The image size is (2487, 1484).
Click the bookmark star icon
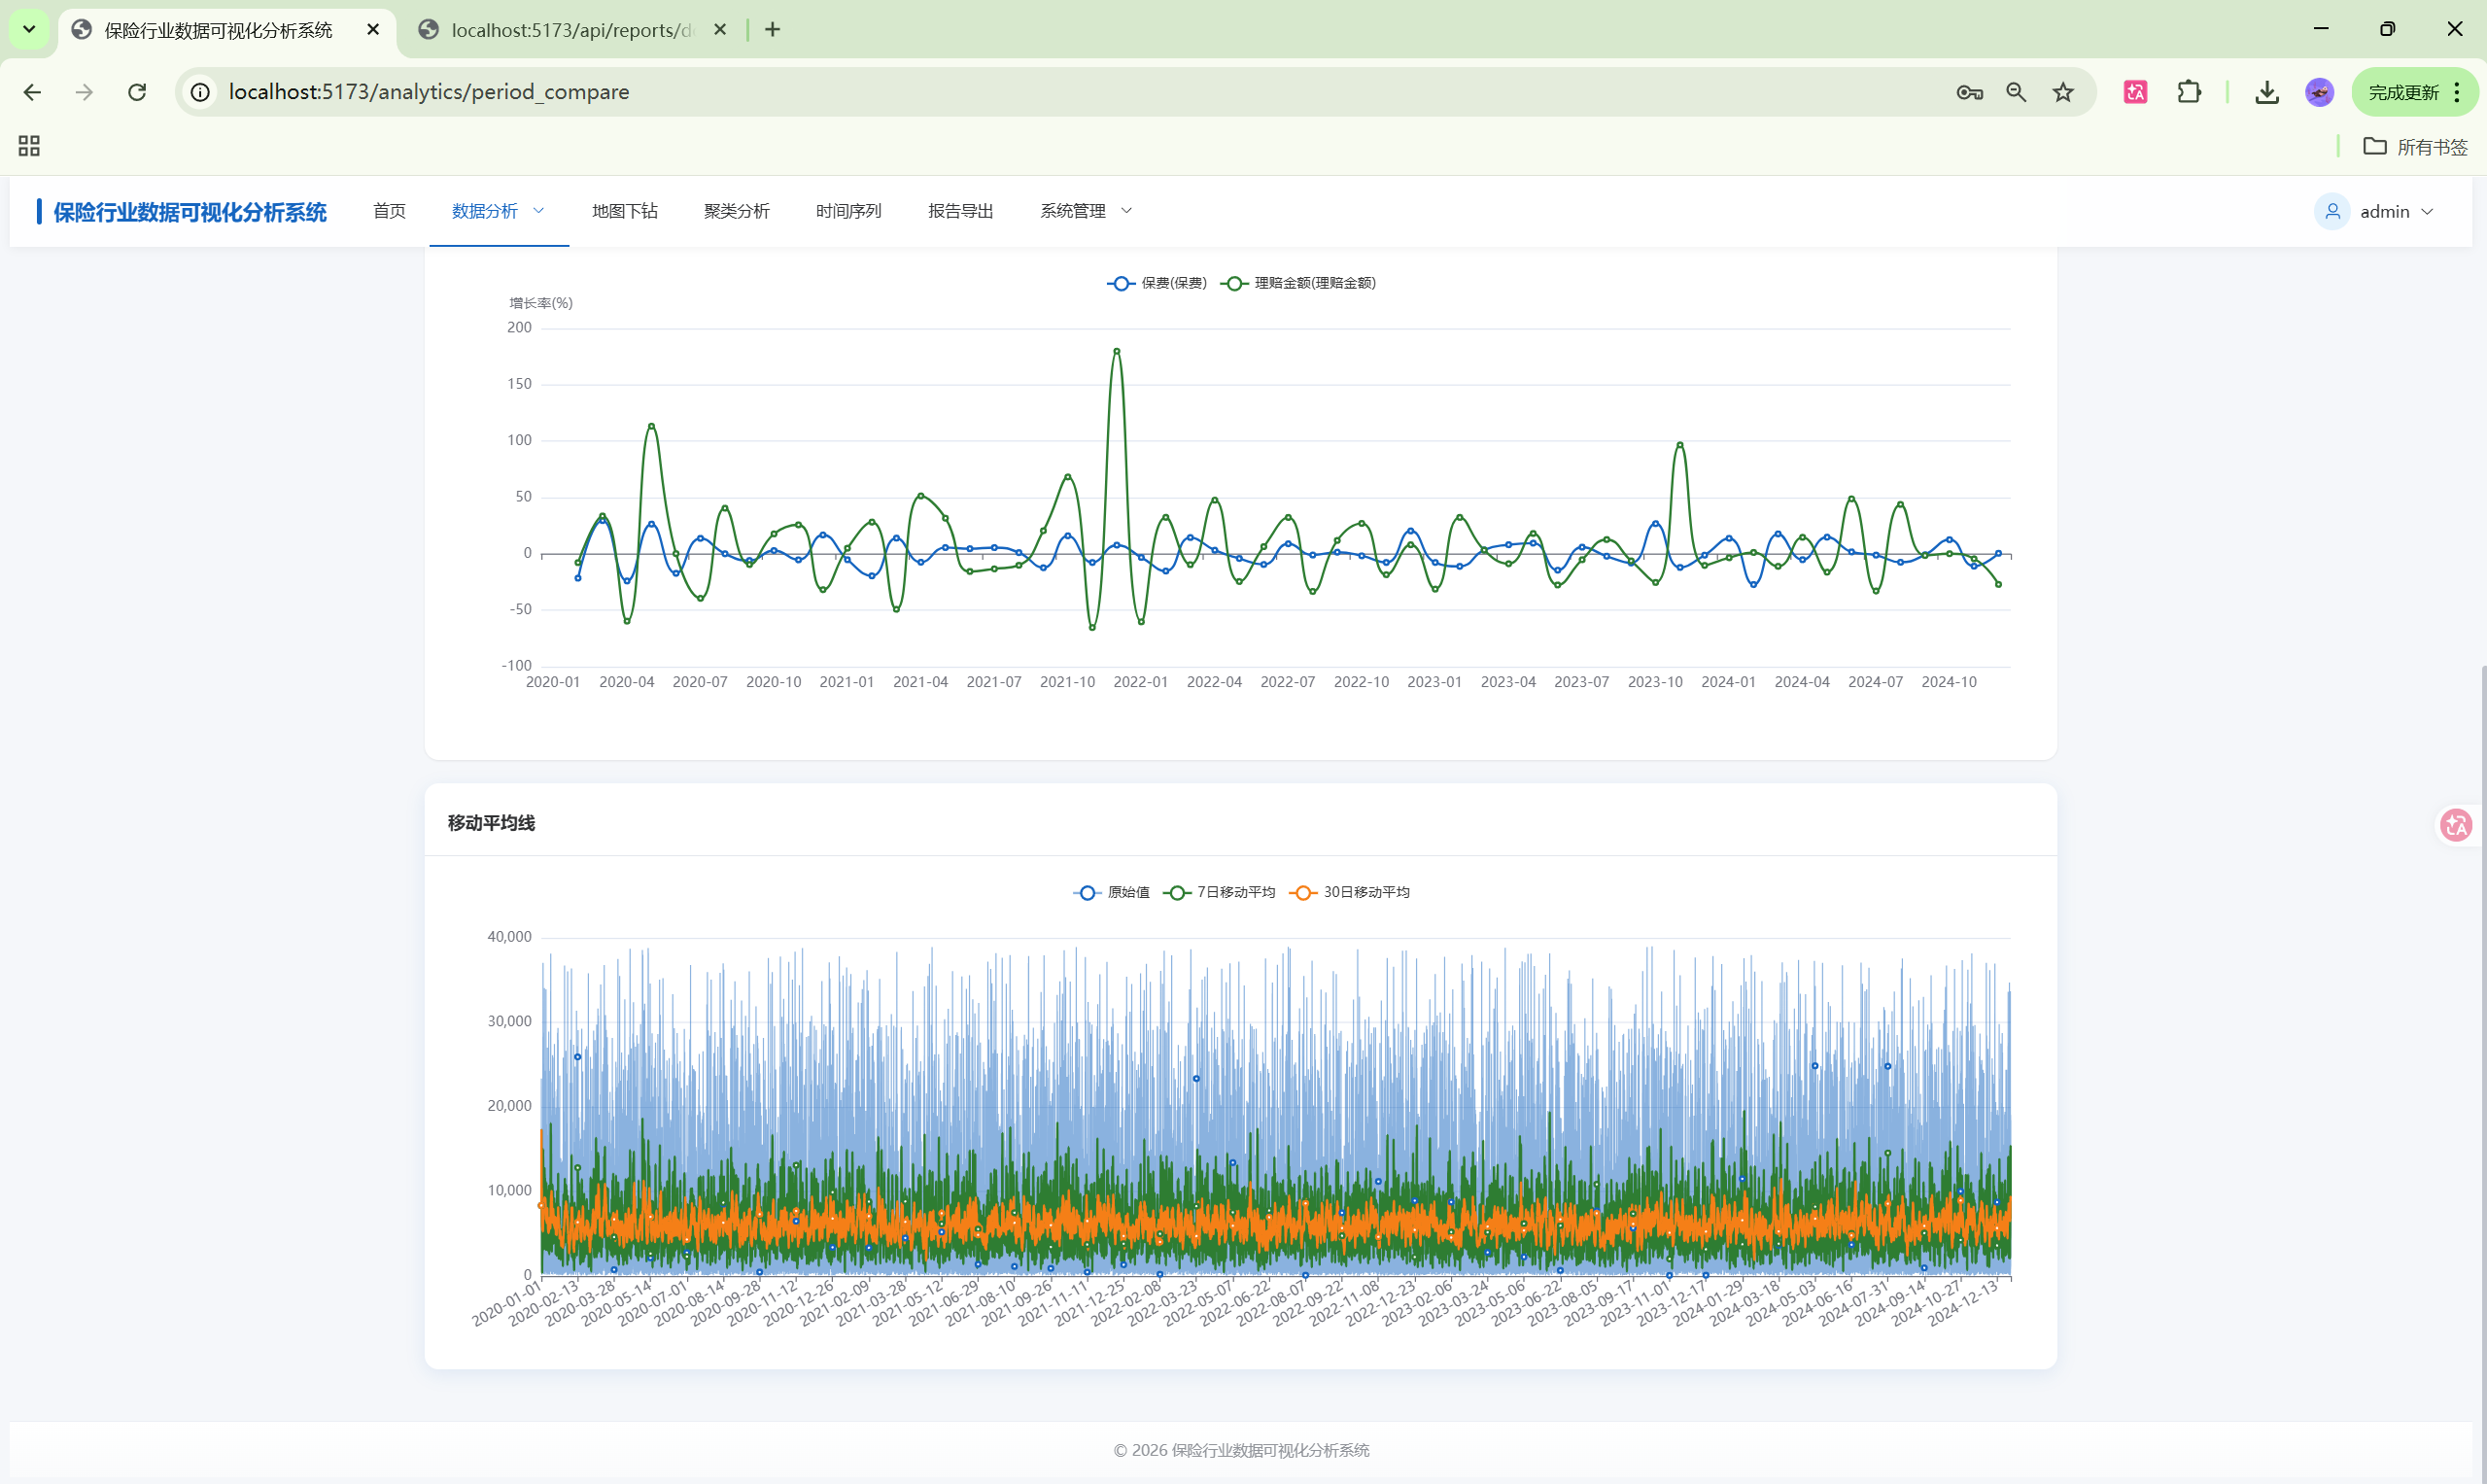pyautogui.click(x=2063, y=92)
